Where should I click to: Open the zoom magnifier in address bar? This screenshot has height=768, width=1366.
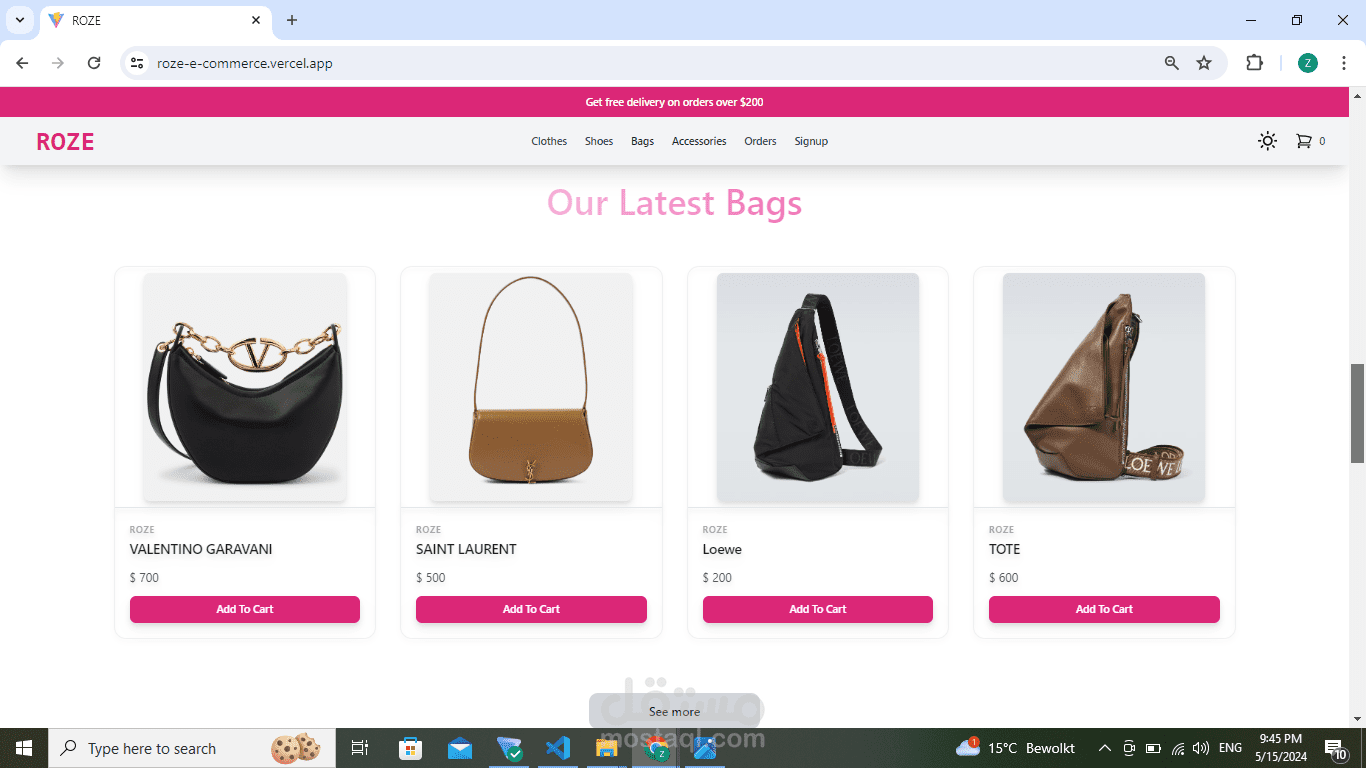(x=1172, y=63)
